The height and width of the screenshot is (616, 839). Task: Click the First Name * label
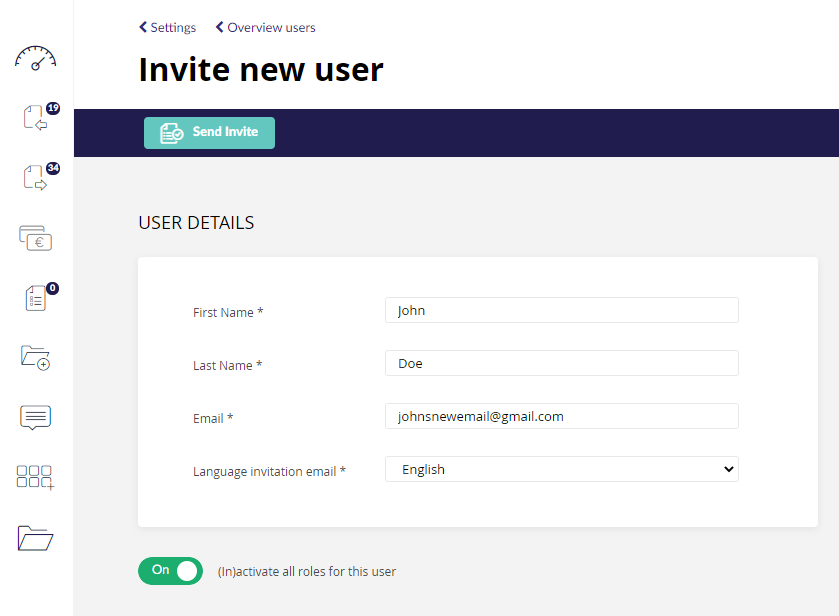pos(228,313)
